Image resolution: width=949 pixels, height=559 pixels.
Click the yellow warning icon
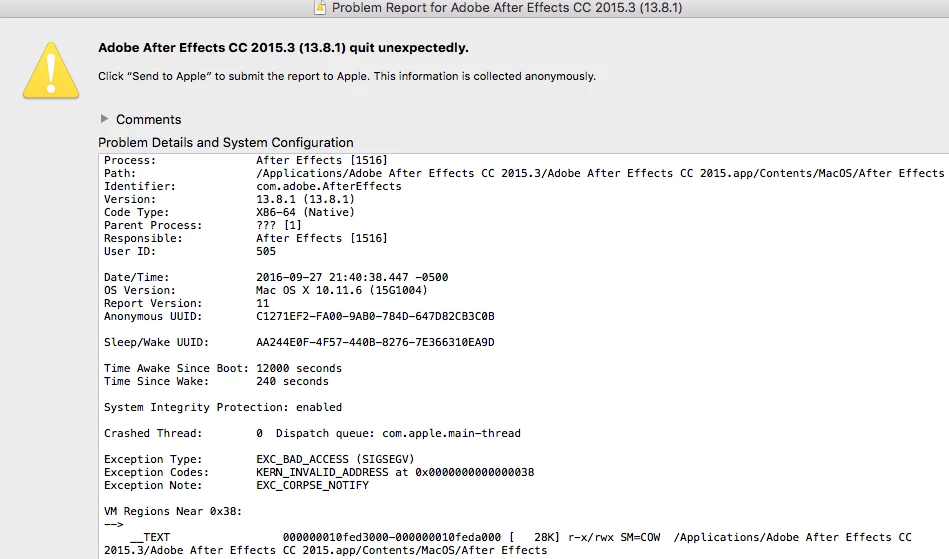tap(51, 70)
